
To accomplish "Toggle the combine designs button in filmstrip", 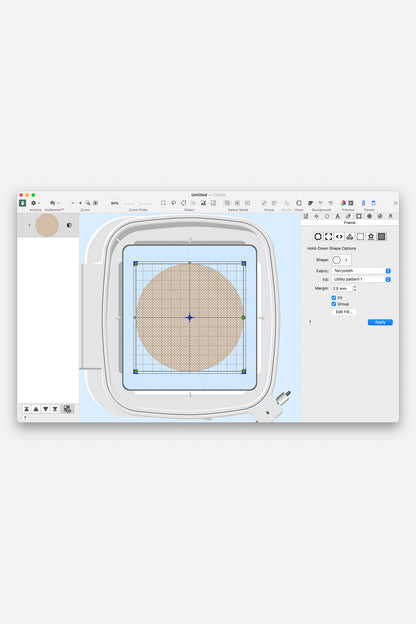I will (68, 409).
